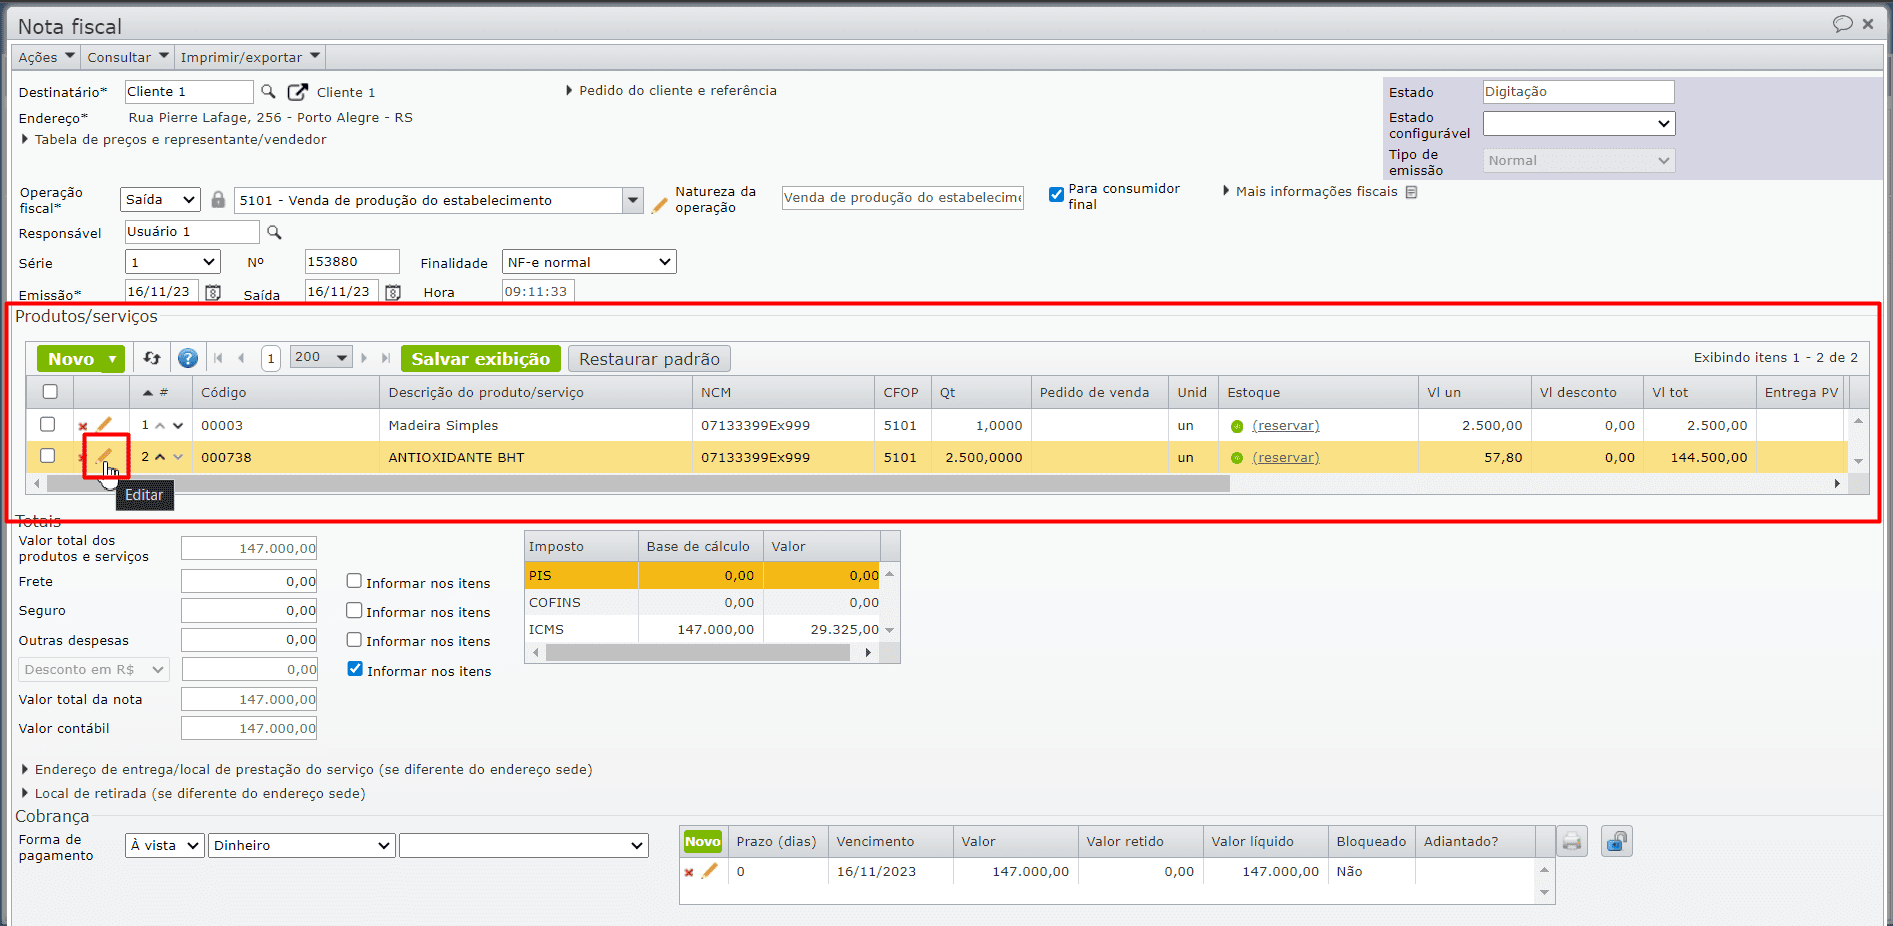
Task: Go to the first page of products grid
Action: tap(218, 358)
